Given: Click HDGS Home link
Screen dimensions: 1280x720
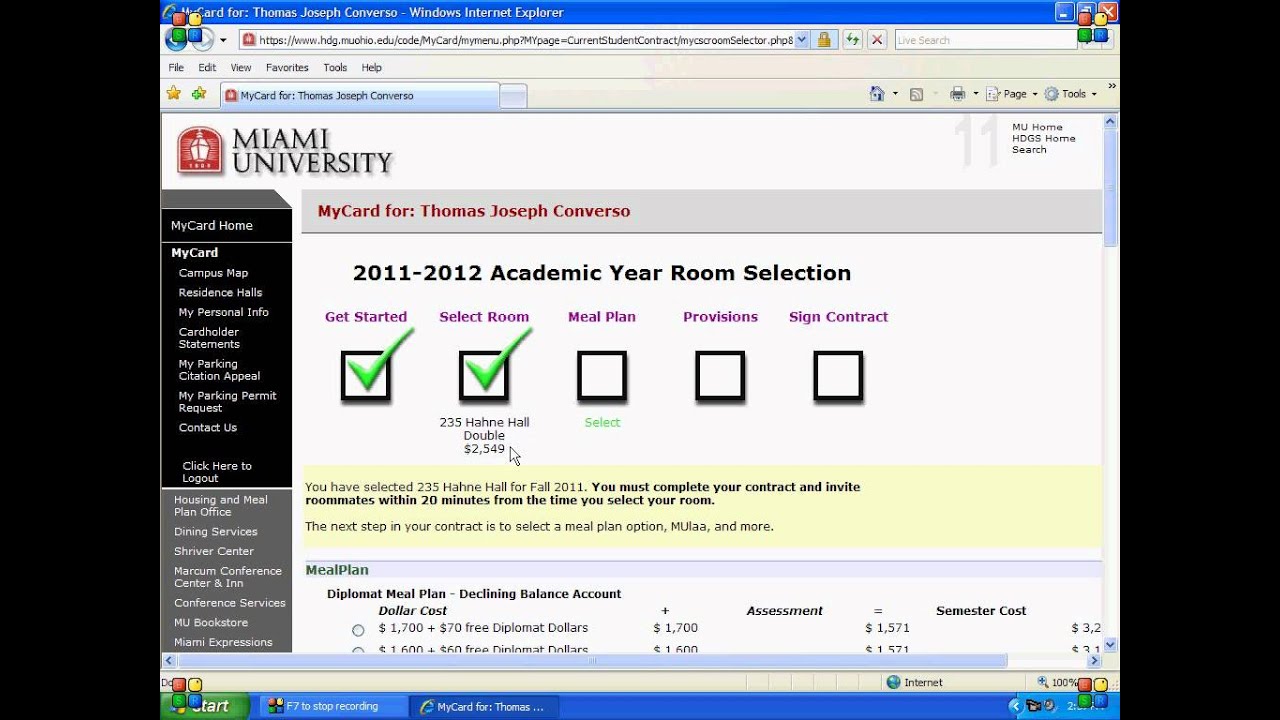Looking at the screenshot, I should coord(1044,138).
